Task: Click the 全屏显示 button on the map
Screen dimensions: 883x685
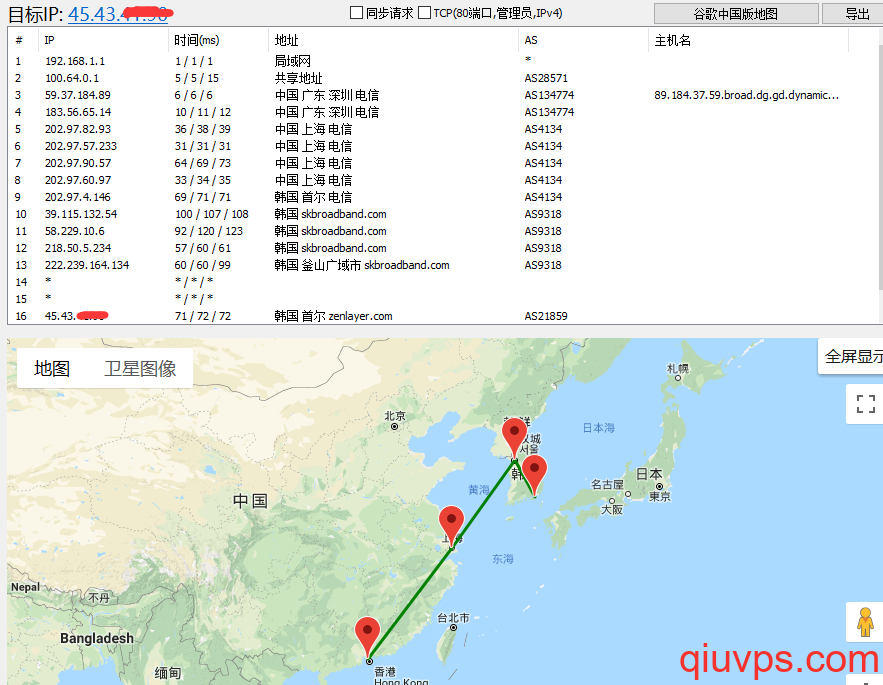Action: pyautogui.click(x=851, y=356)
